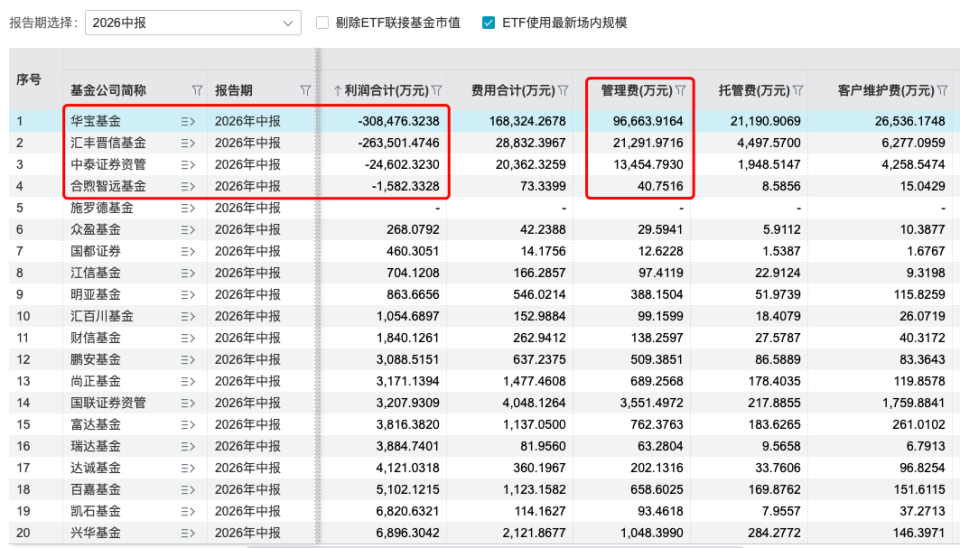Click profit value -263,501.4746
The width and height of the screenshot is (960, 548).
(x=399, y=143)
